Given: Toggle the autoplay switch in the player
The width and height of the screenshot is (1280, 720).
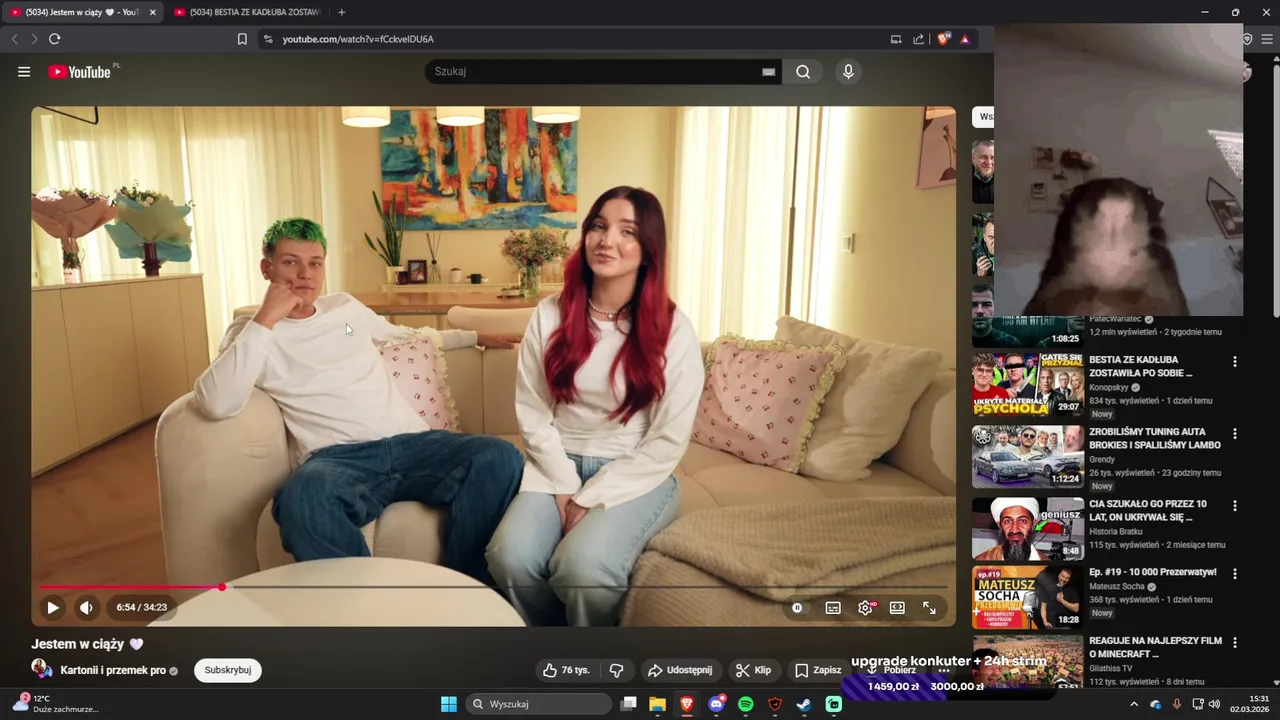Looking at the screenshot, I should pos(797,607).
